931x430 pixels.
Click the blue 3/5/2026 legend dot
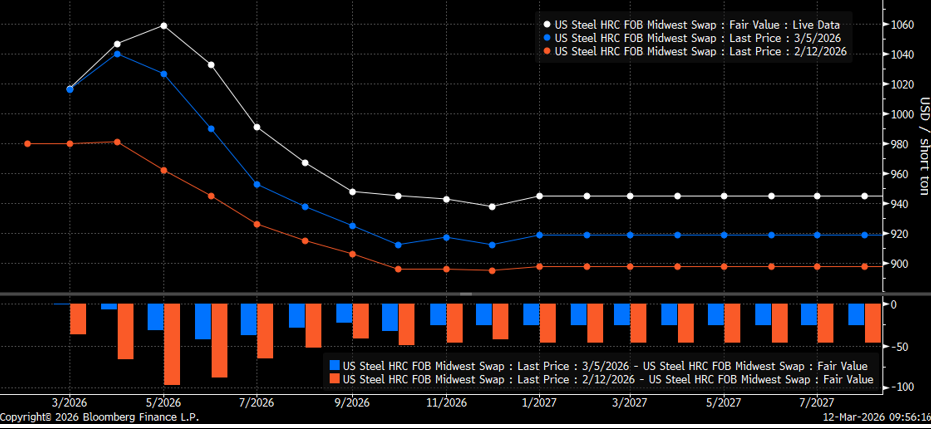pyautogui.click(x=546, y=37)
